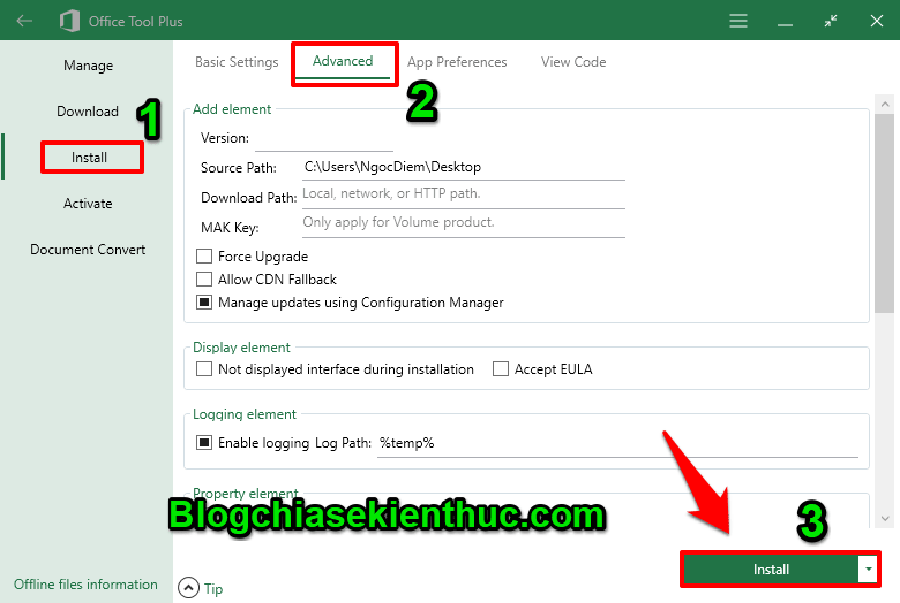Switch to Basic Settings tab

coord(236,62)
